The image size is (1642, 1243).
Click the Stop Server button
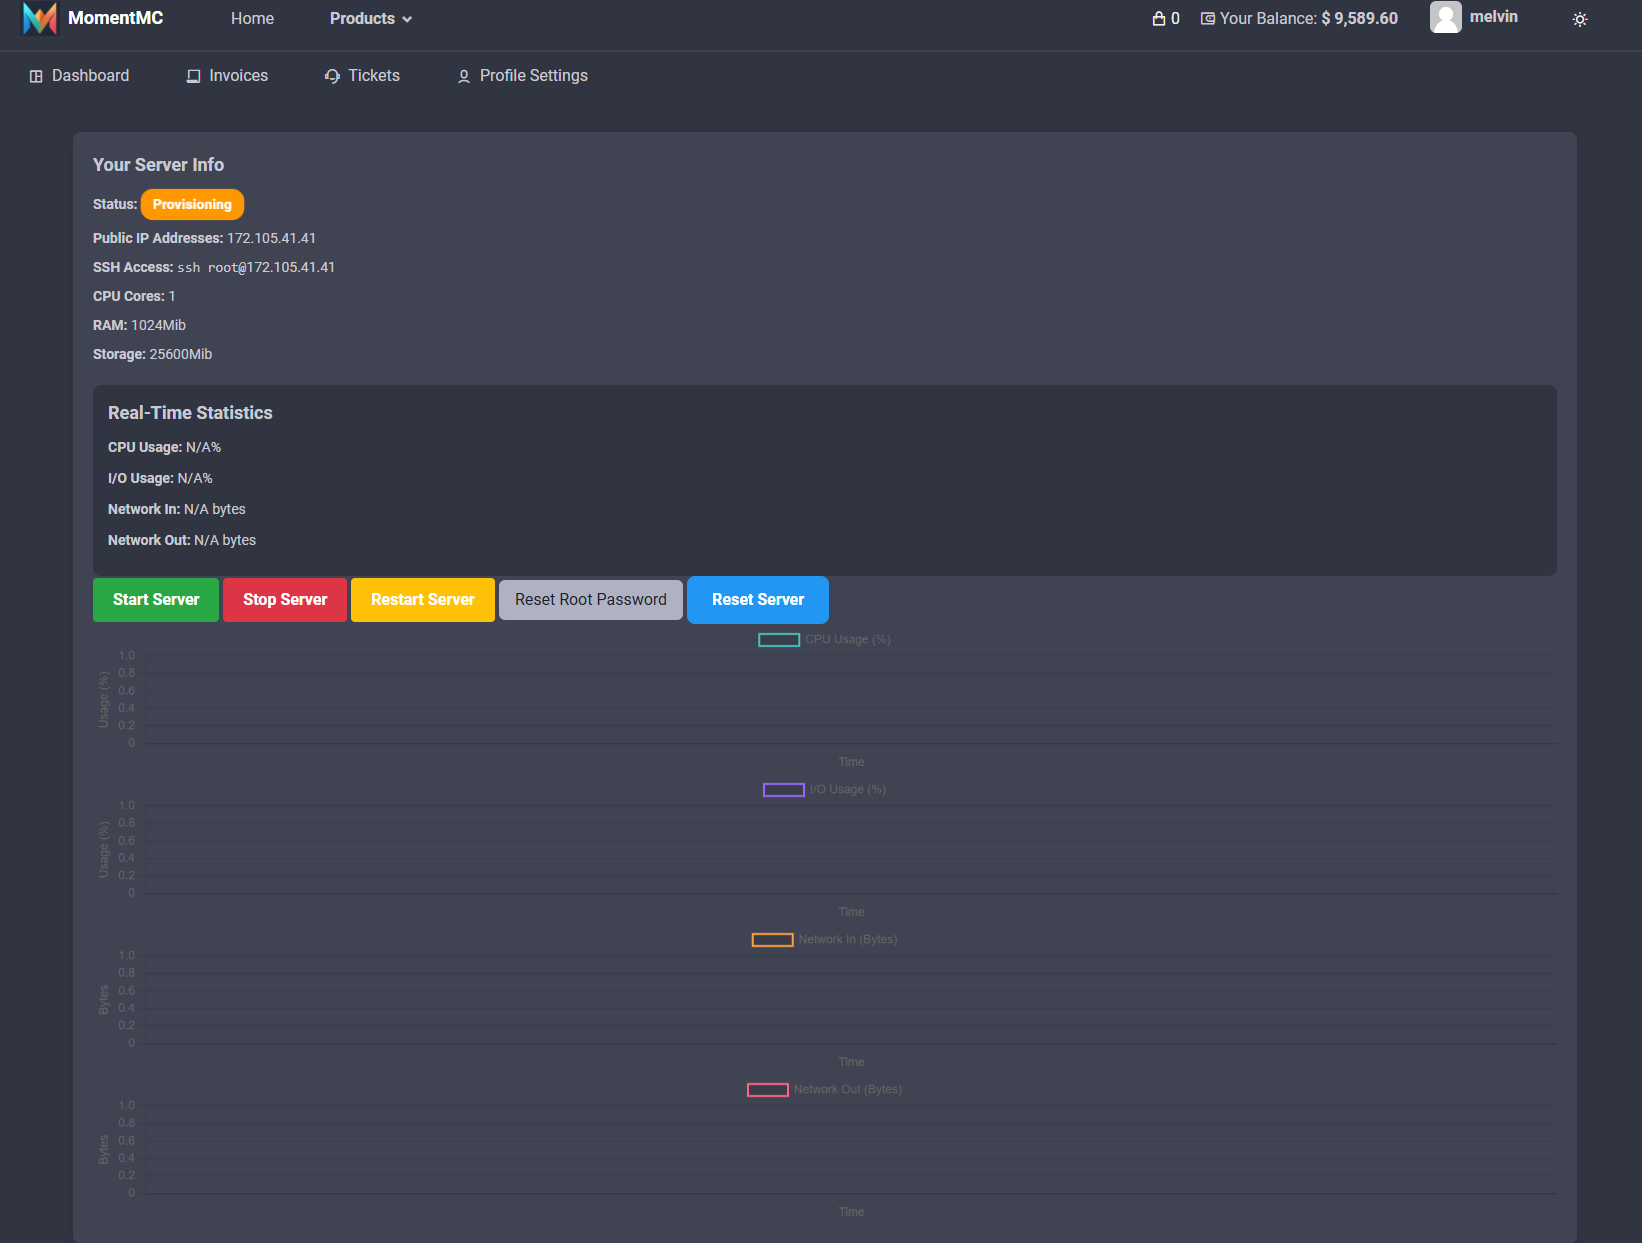tap(285, 600)
